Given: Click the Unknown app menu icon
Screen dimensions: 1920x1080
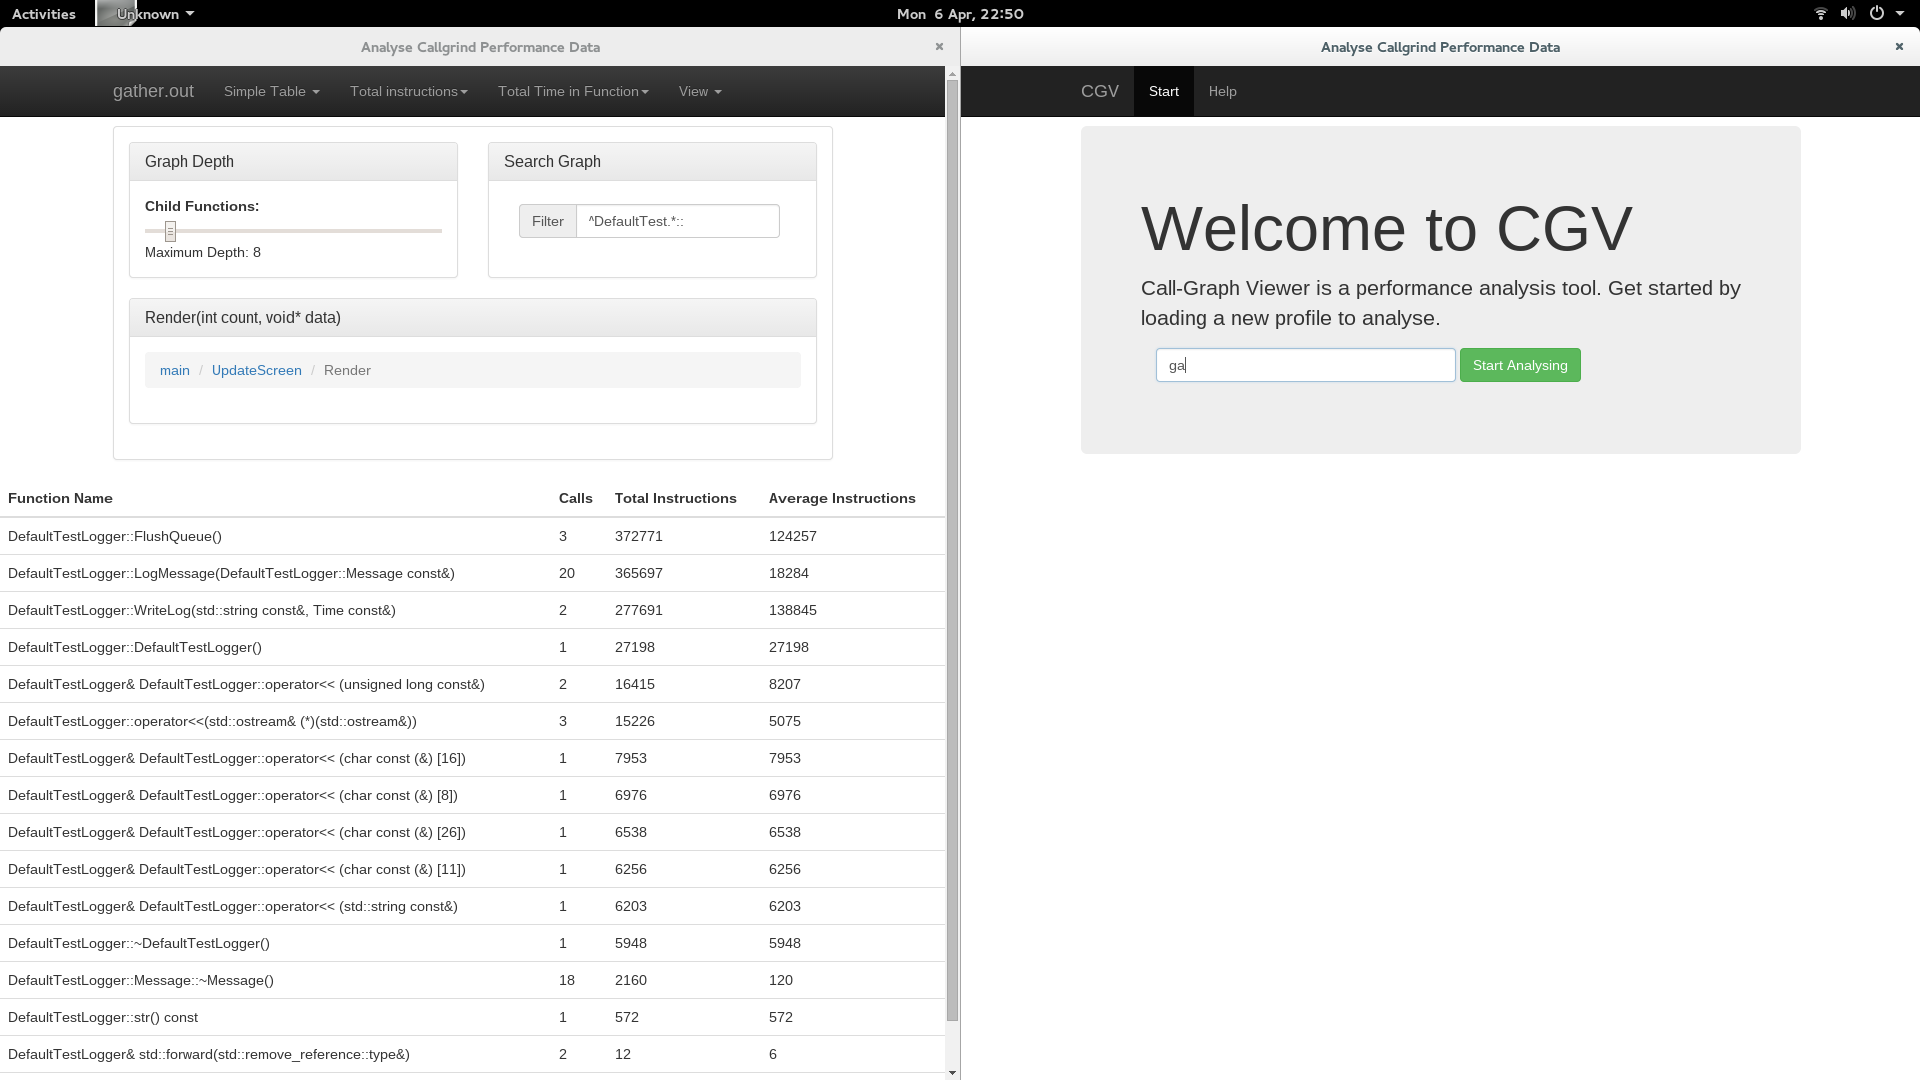Looking at the screenshot, I should 116,13.
